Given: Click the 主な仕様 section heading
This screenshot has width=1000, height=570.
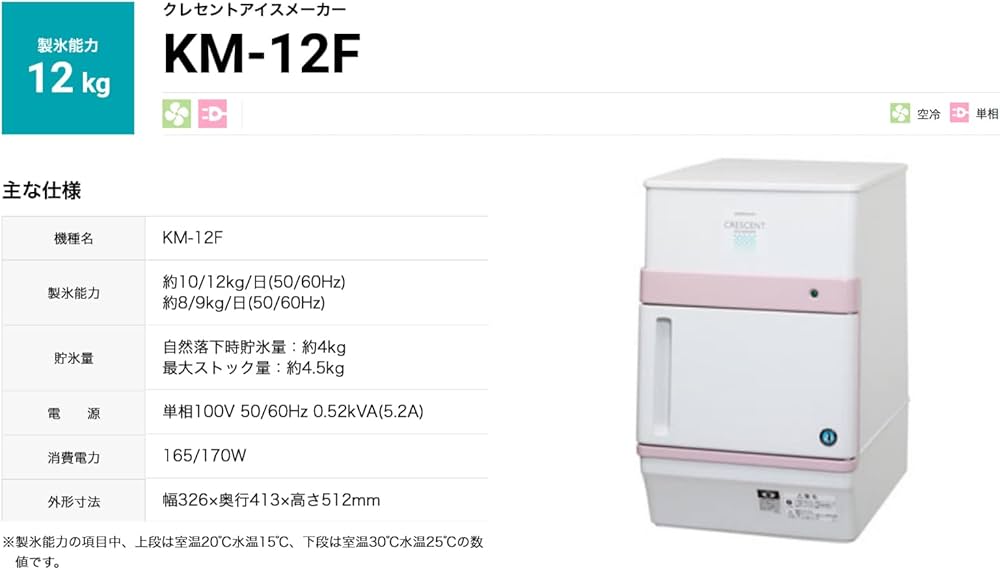Looking at the screenshot, I should pyautogui.click(x=41, y=191).
